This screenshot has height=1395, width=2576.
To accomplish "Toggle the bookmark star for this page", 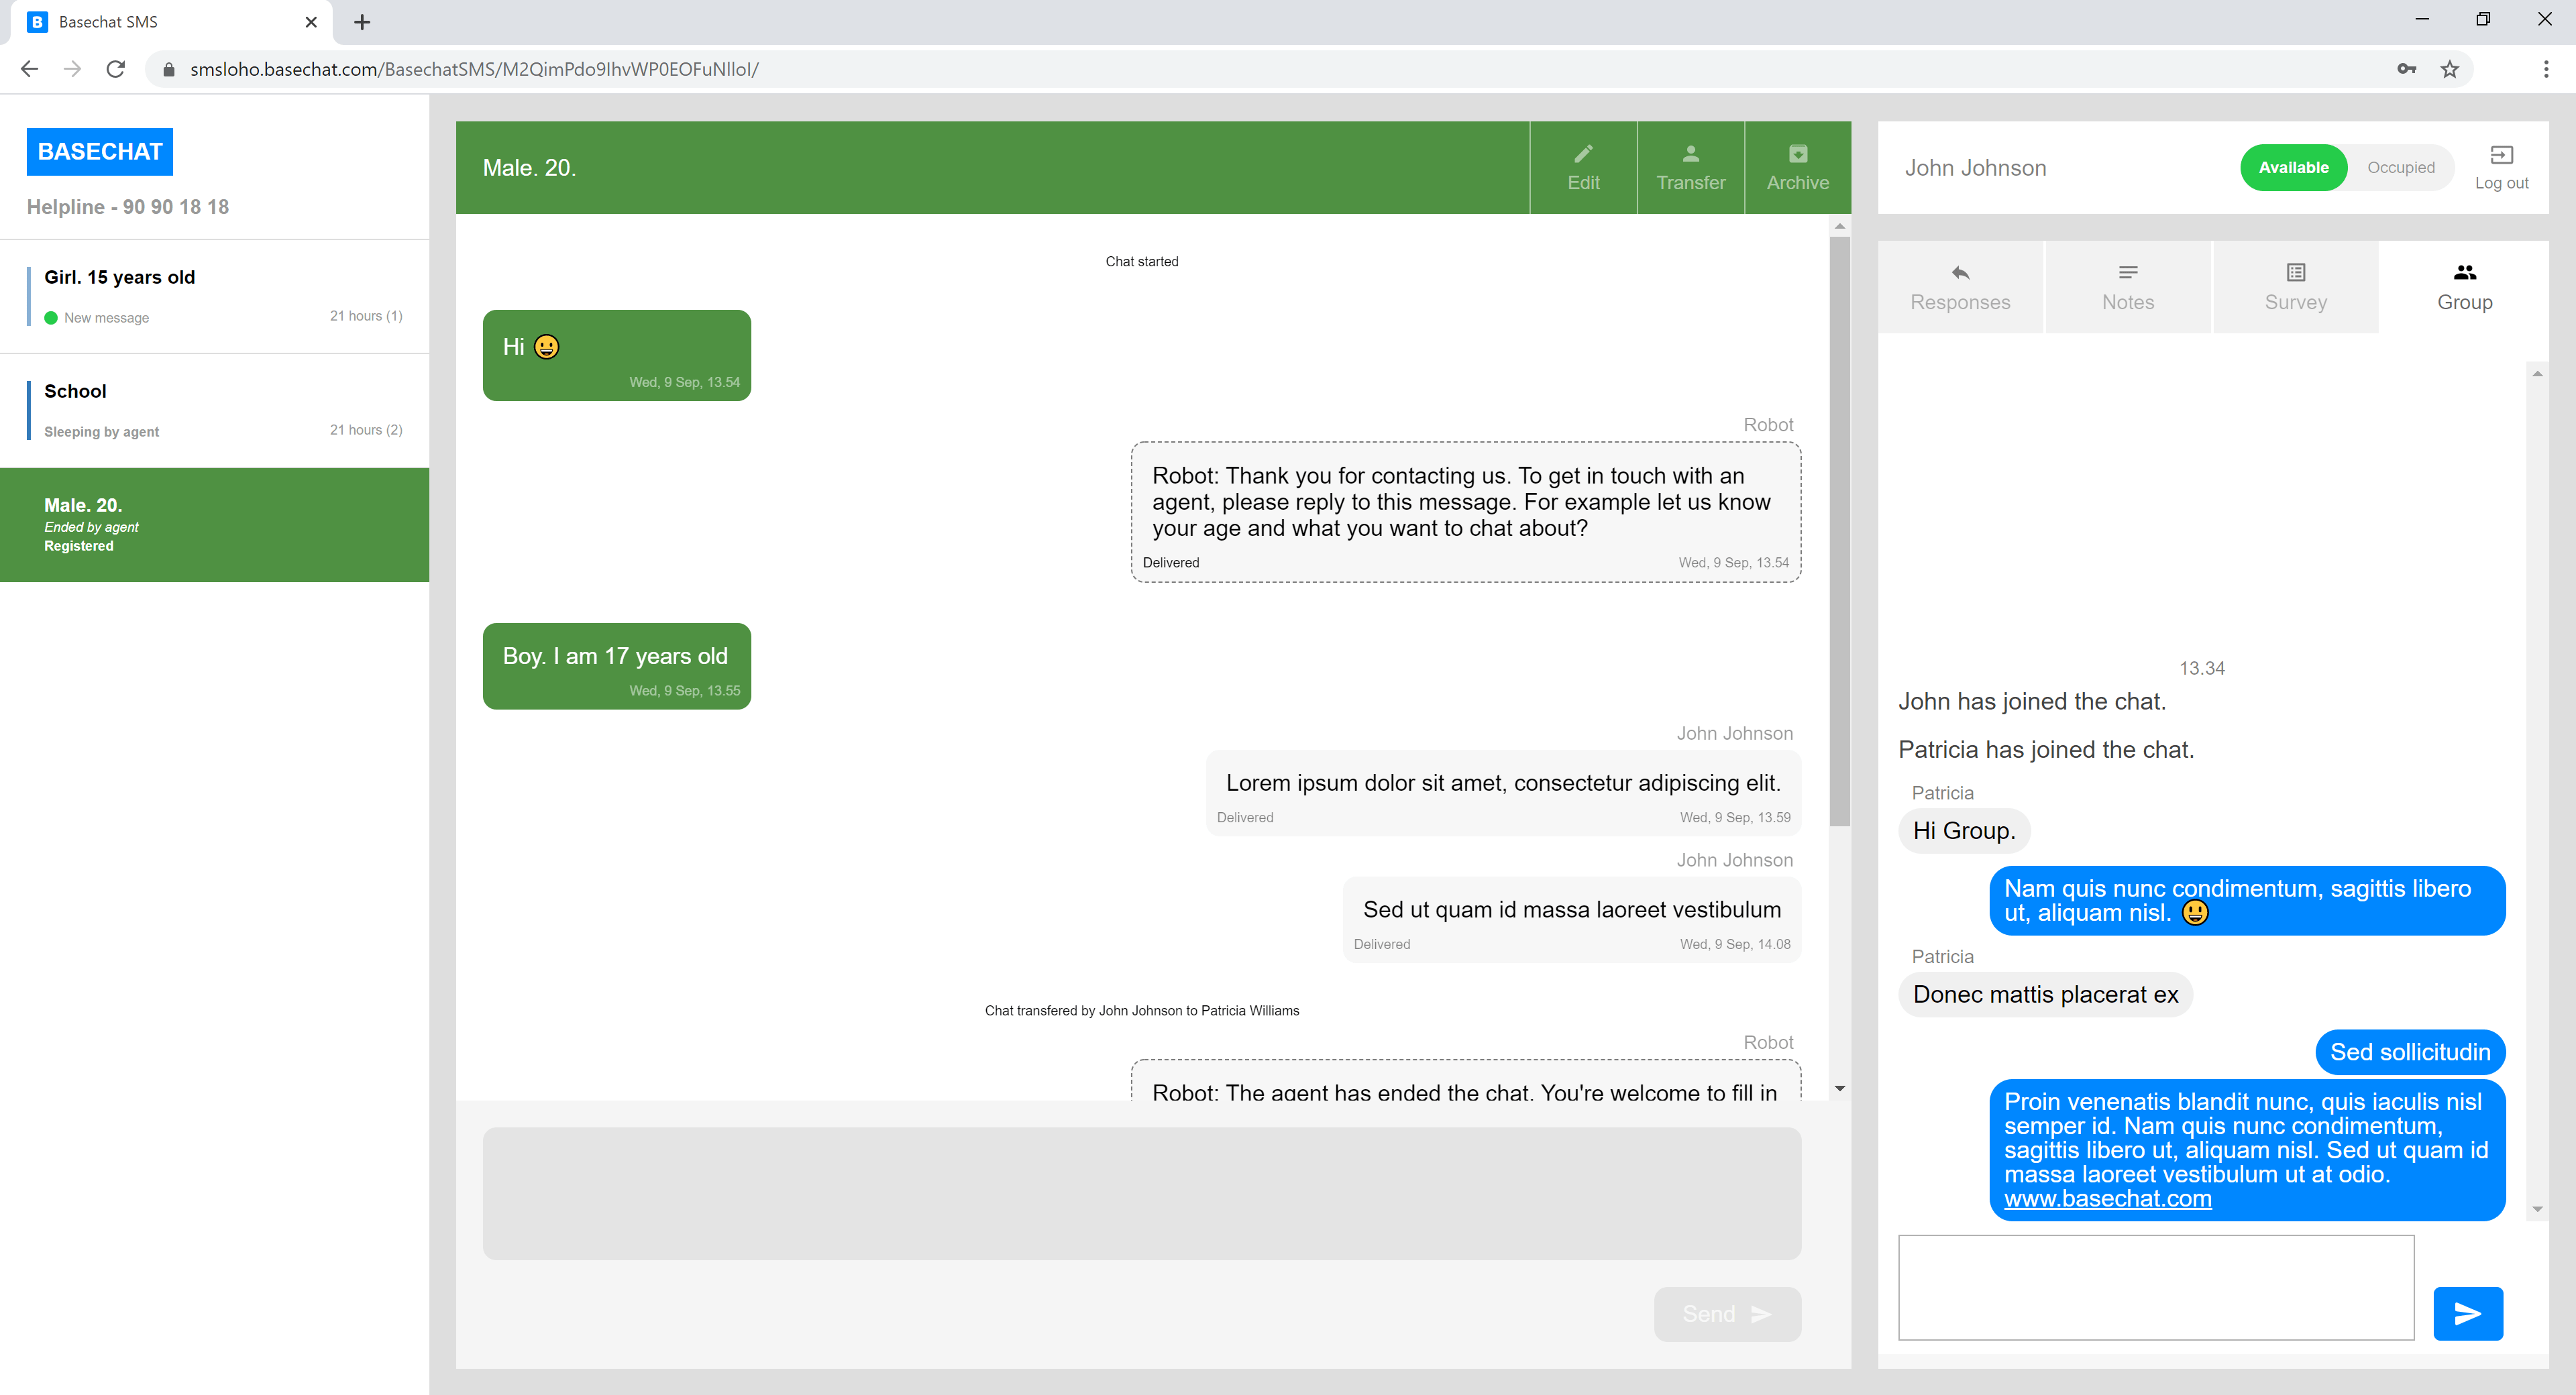I will (2450, 68).
